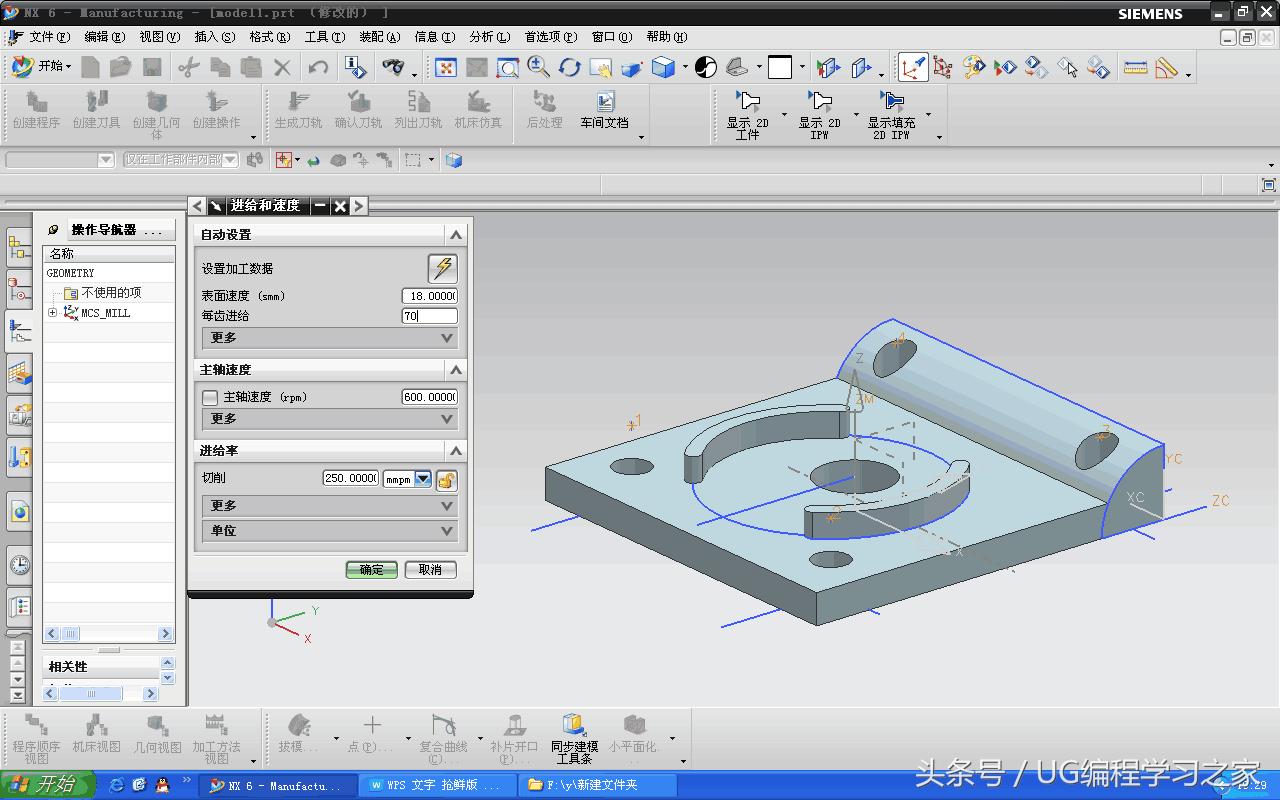
Task: Click the lightning bolt set machining data icon
Action: click(442, 268)
